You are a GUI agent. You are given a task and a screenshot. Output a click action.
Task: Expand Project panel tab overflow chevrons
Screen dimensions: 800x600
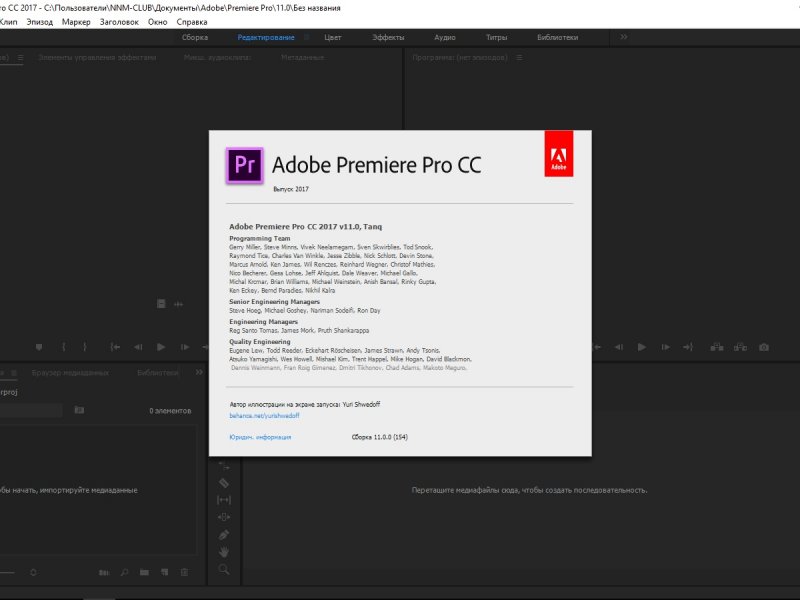(199, 372)
